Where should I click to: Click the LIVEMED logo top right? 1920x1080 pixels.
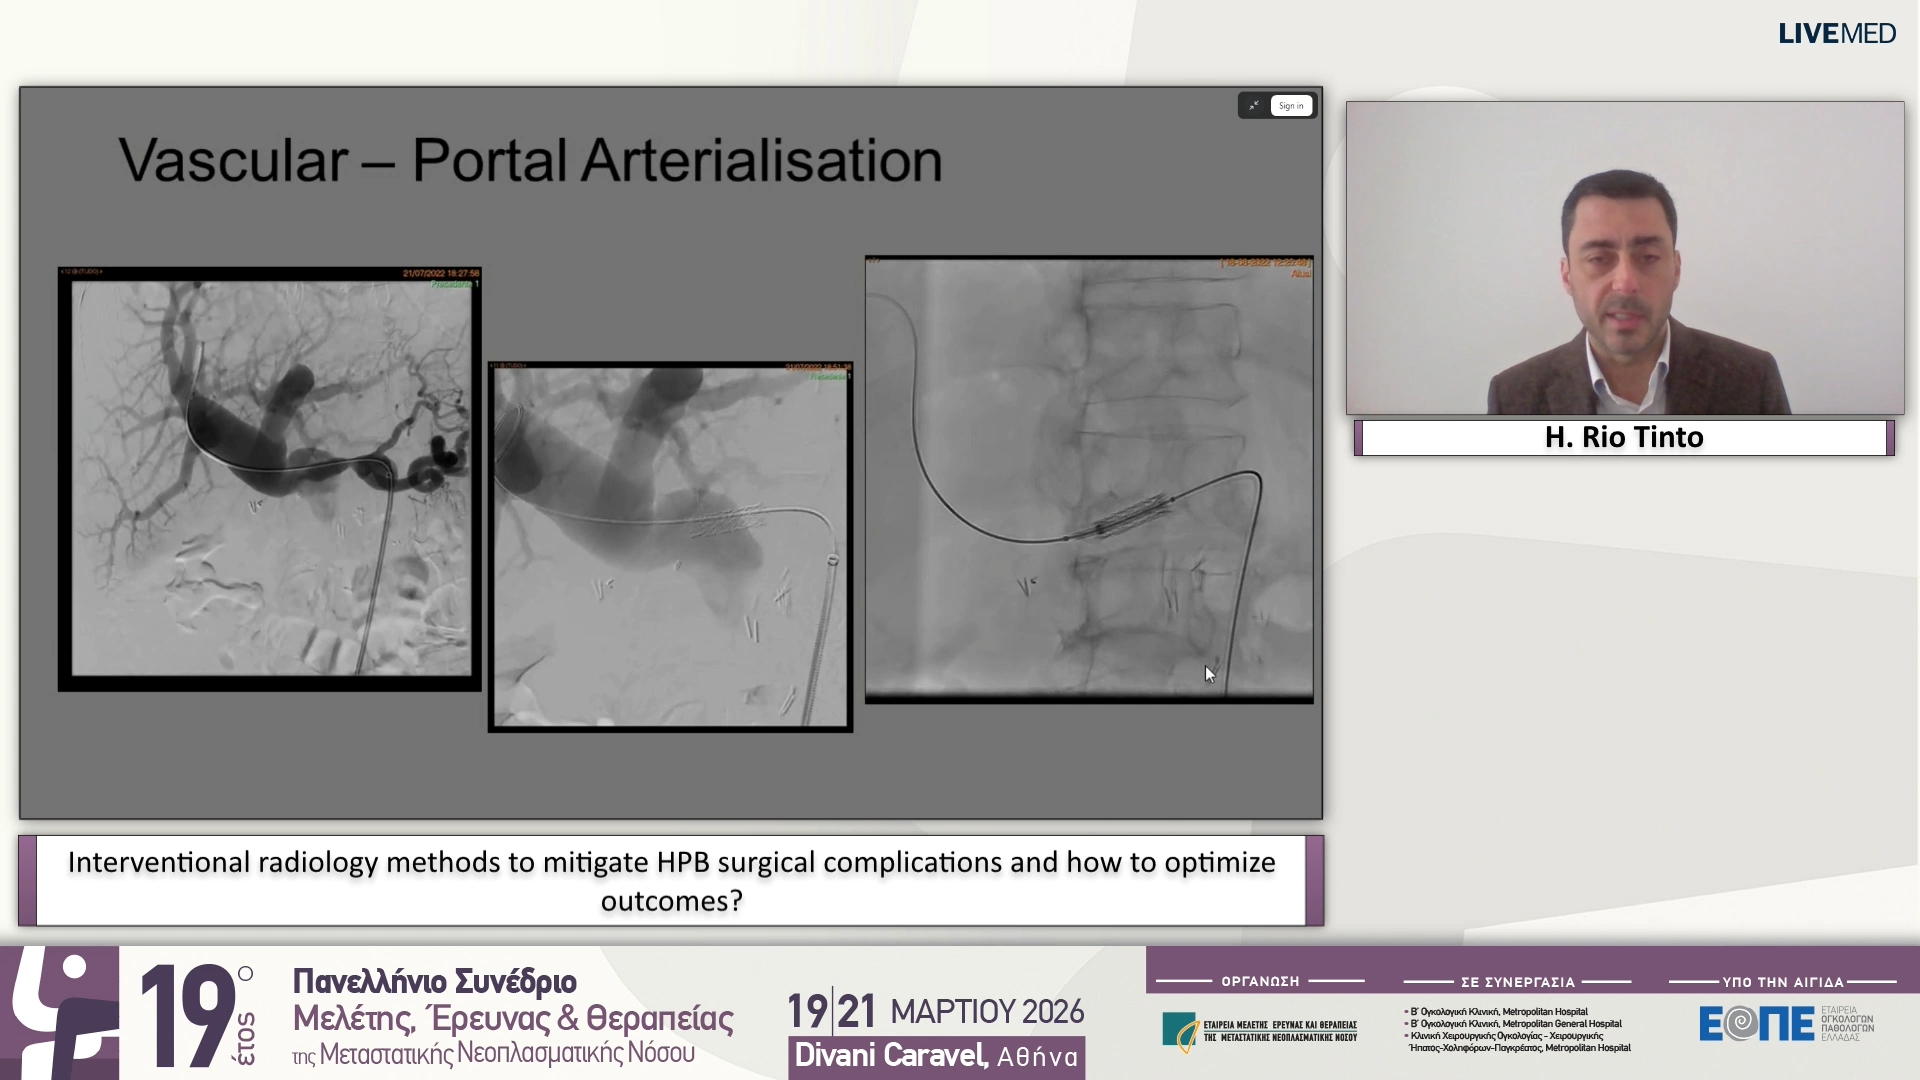pyautogui.click(x=1836, y=33)
